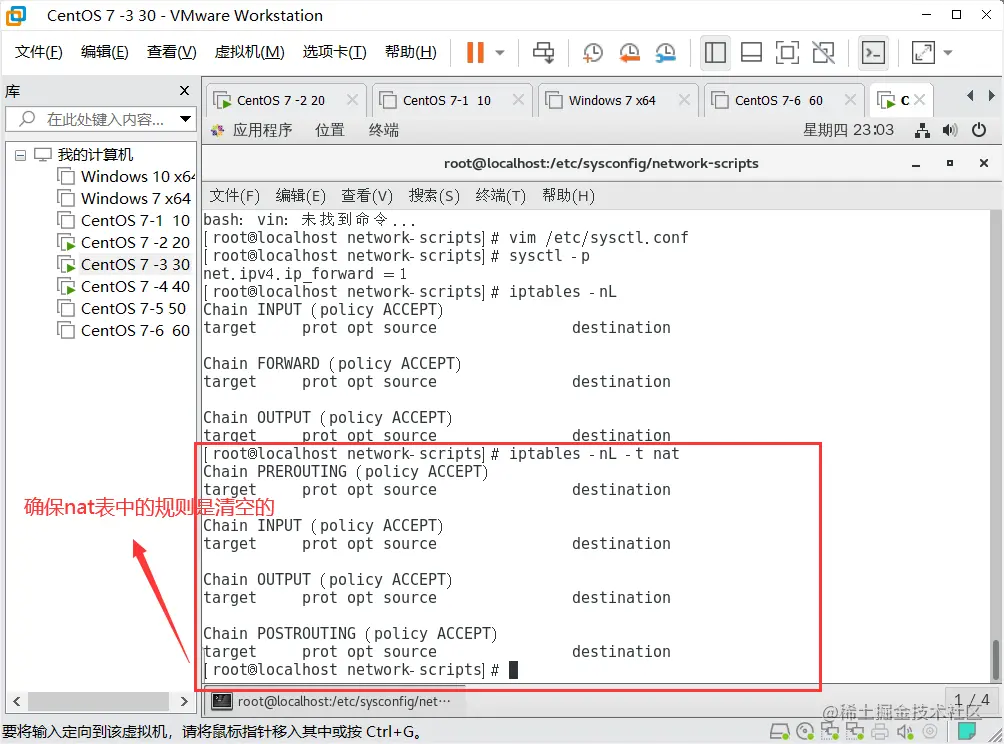
Task: Click the hard disk status icon
Action: tap(780, 731)
